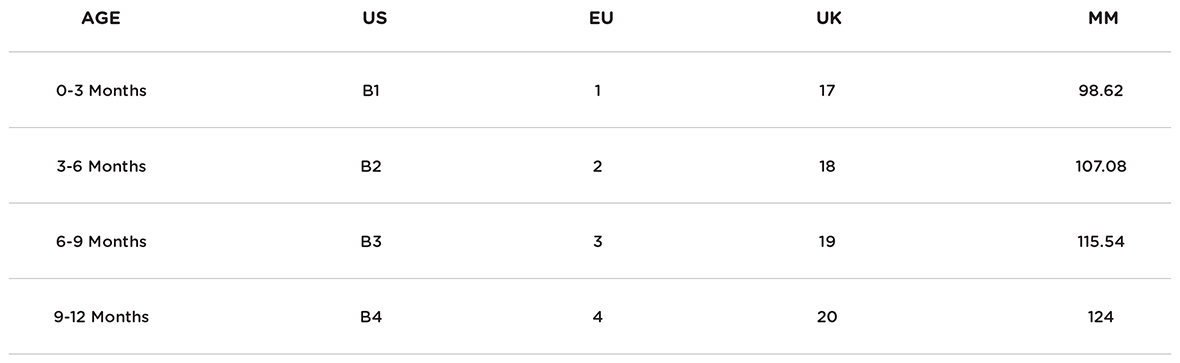Screen dimensions: 1180x363
Task: Click the B2 US size cell
Action: click(x=371, y=166)
